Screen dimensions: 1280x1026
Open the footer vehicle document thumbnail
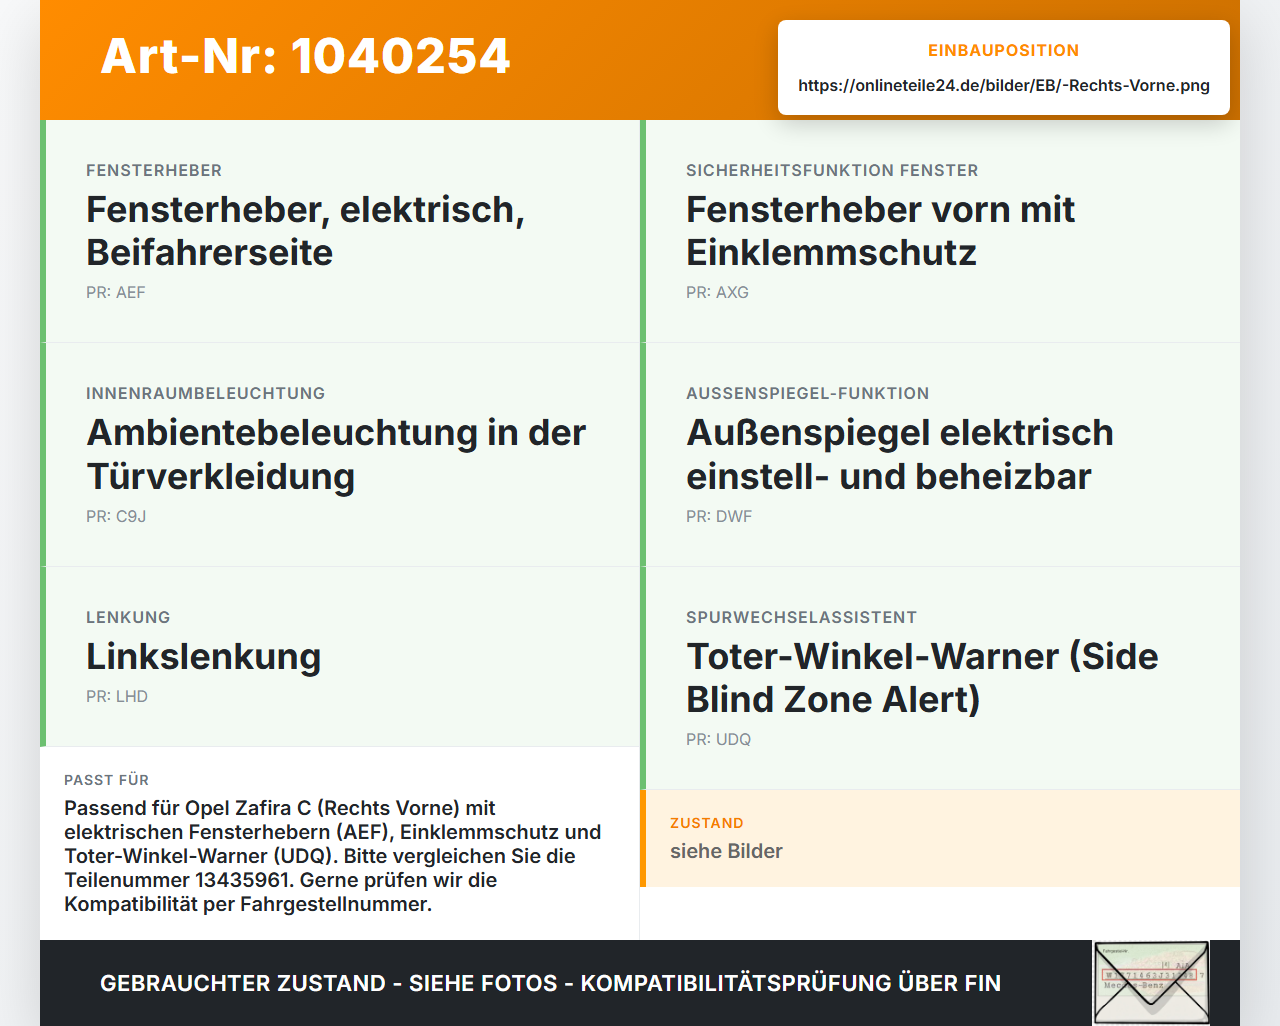coord(1151,983)
